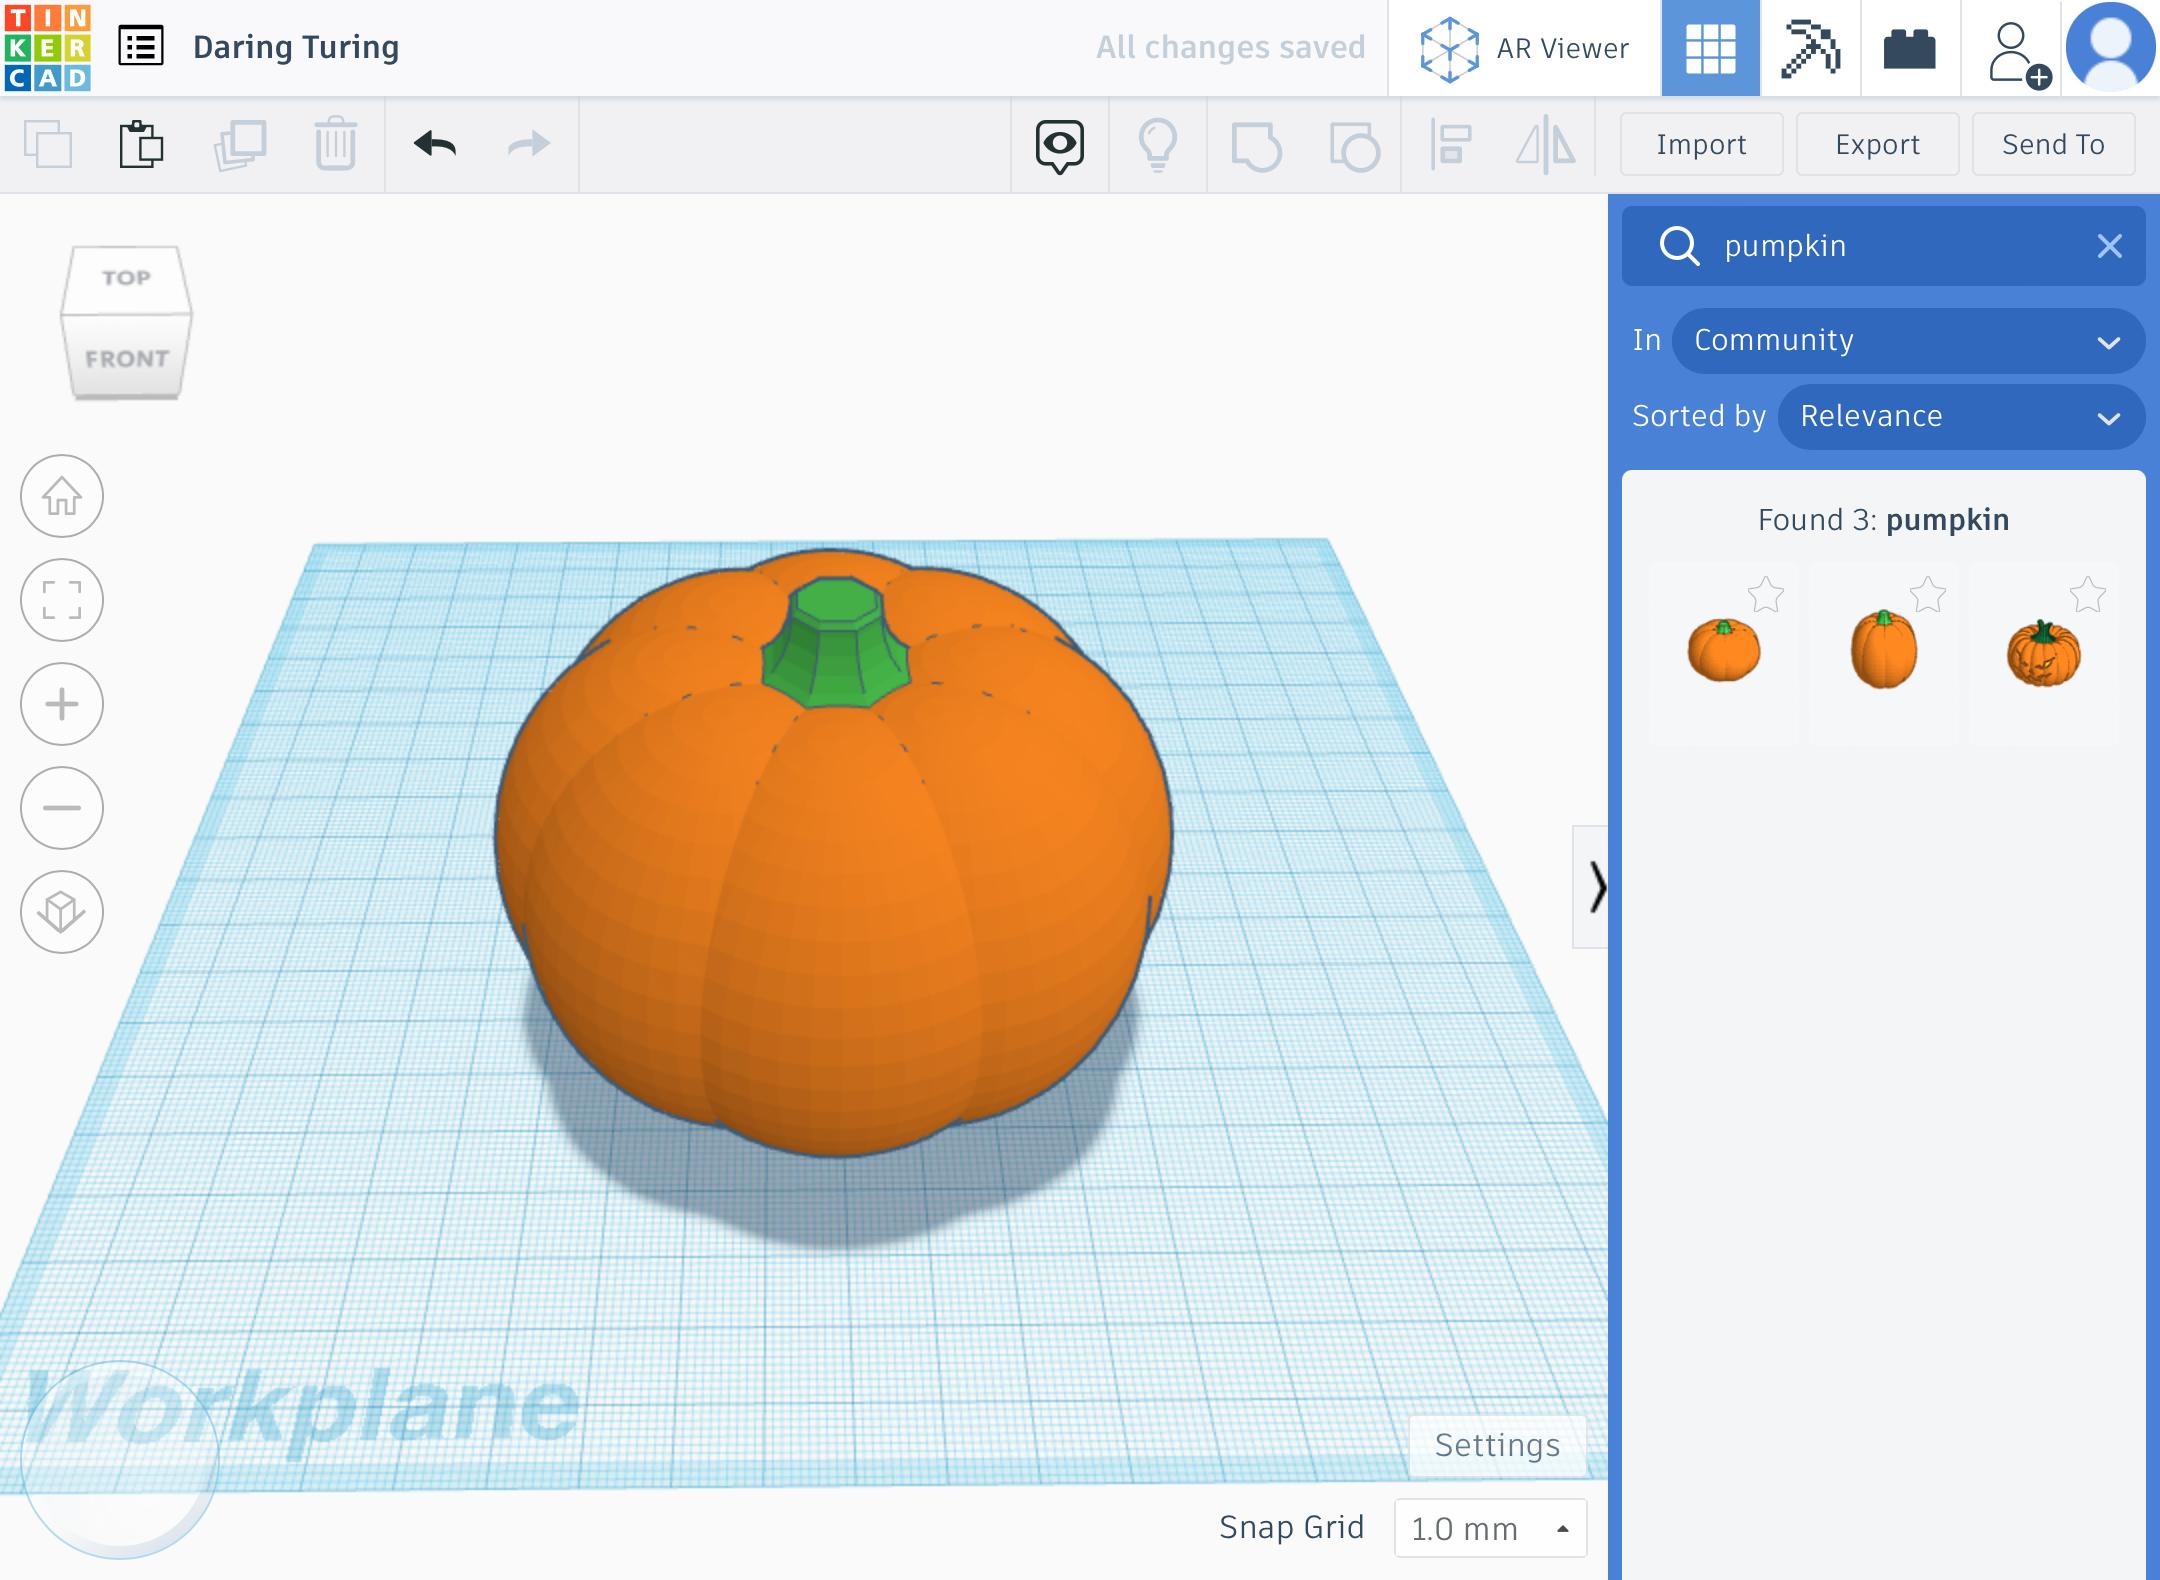The image size is (2160, 1580).
Task: Toggle perspective and orthographic view cube icon
Action: pos(62,911)
